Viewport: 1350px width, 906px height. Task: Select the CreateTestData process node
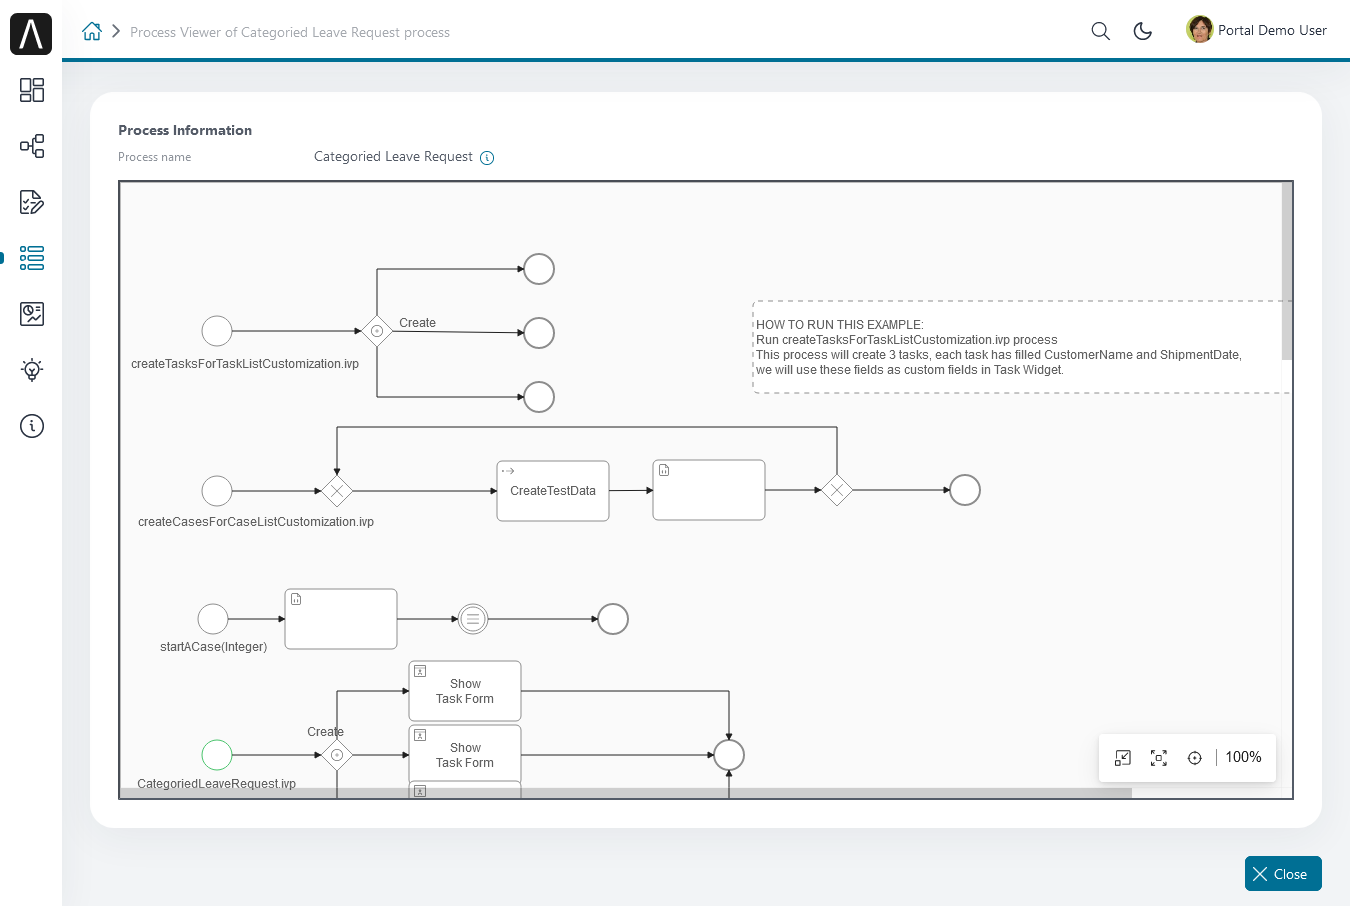tap(553, 491)
